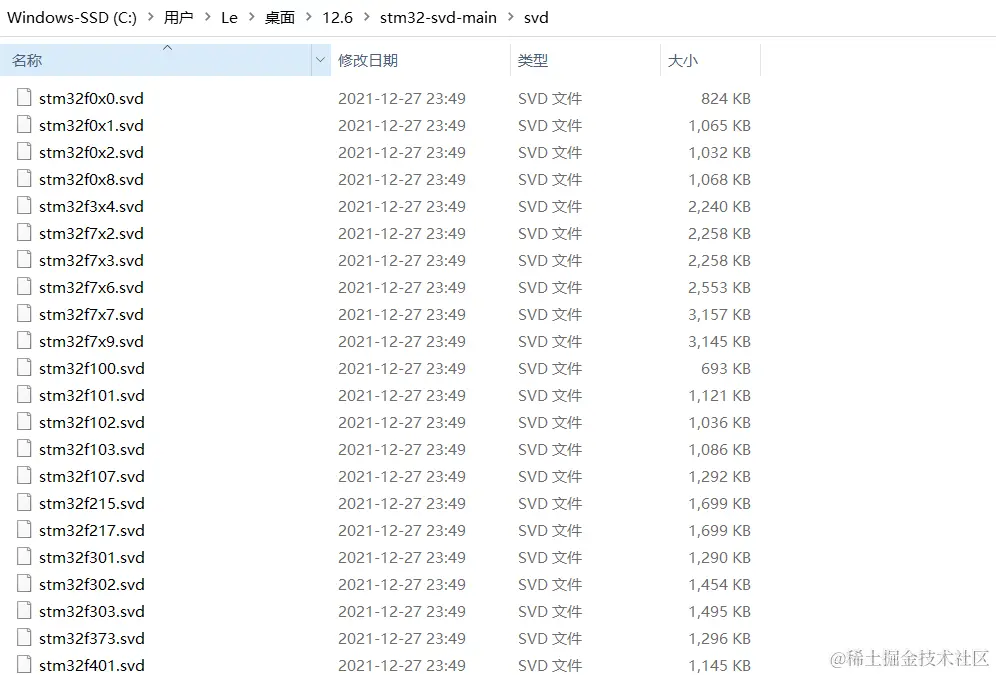Image resolution: width=996 pixels, height=675 pixels.
Task: Expand chevron after 12.6 in address bar
Action: tap(367, 17)
